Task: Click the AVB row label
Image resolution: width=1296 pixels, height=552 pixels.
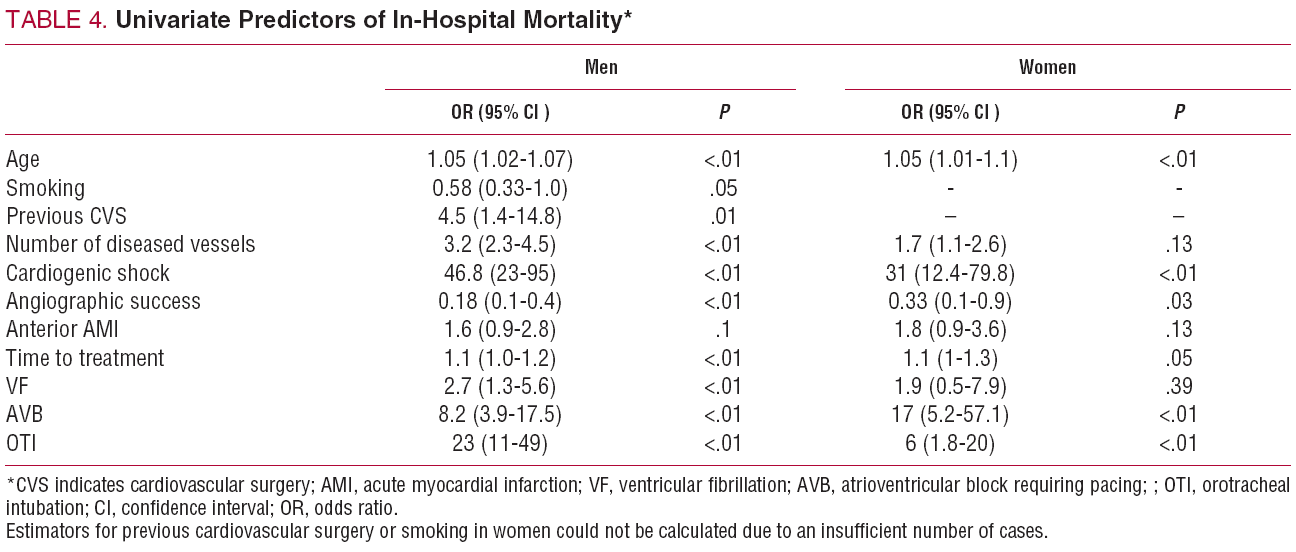Action: (x=24, y=414)
